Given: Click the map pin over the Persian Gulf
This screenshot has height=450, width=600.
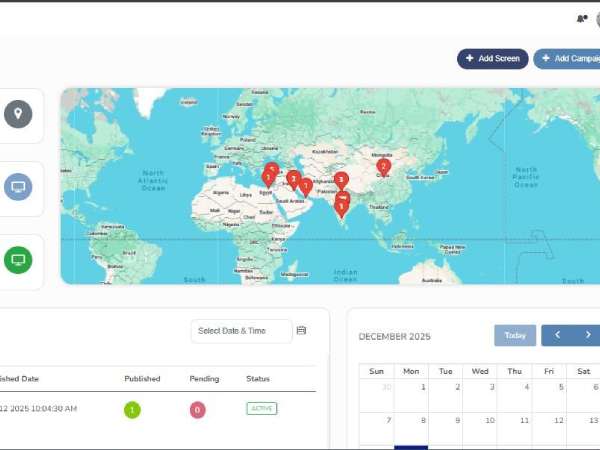Looking at the screenshot, I should [x=305, y=188].
